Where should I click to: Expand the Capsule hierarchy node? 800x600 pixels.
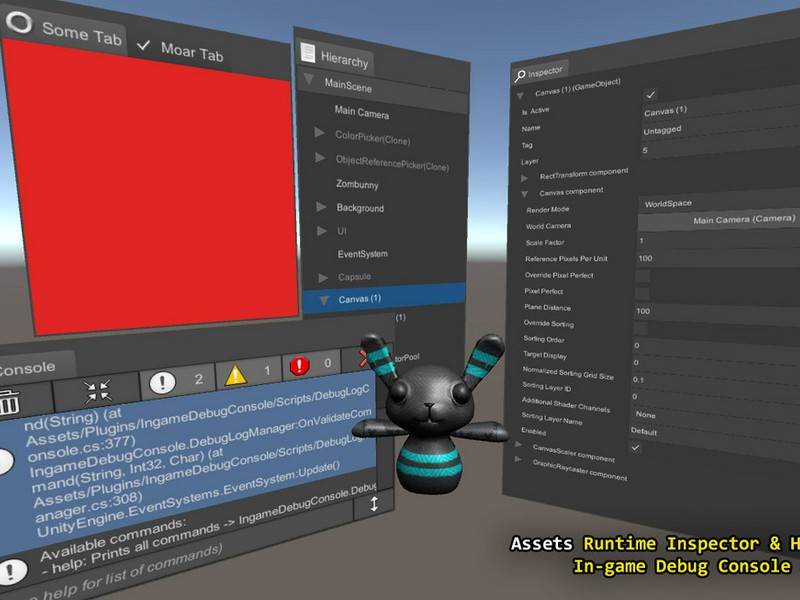tap(323, 278)
